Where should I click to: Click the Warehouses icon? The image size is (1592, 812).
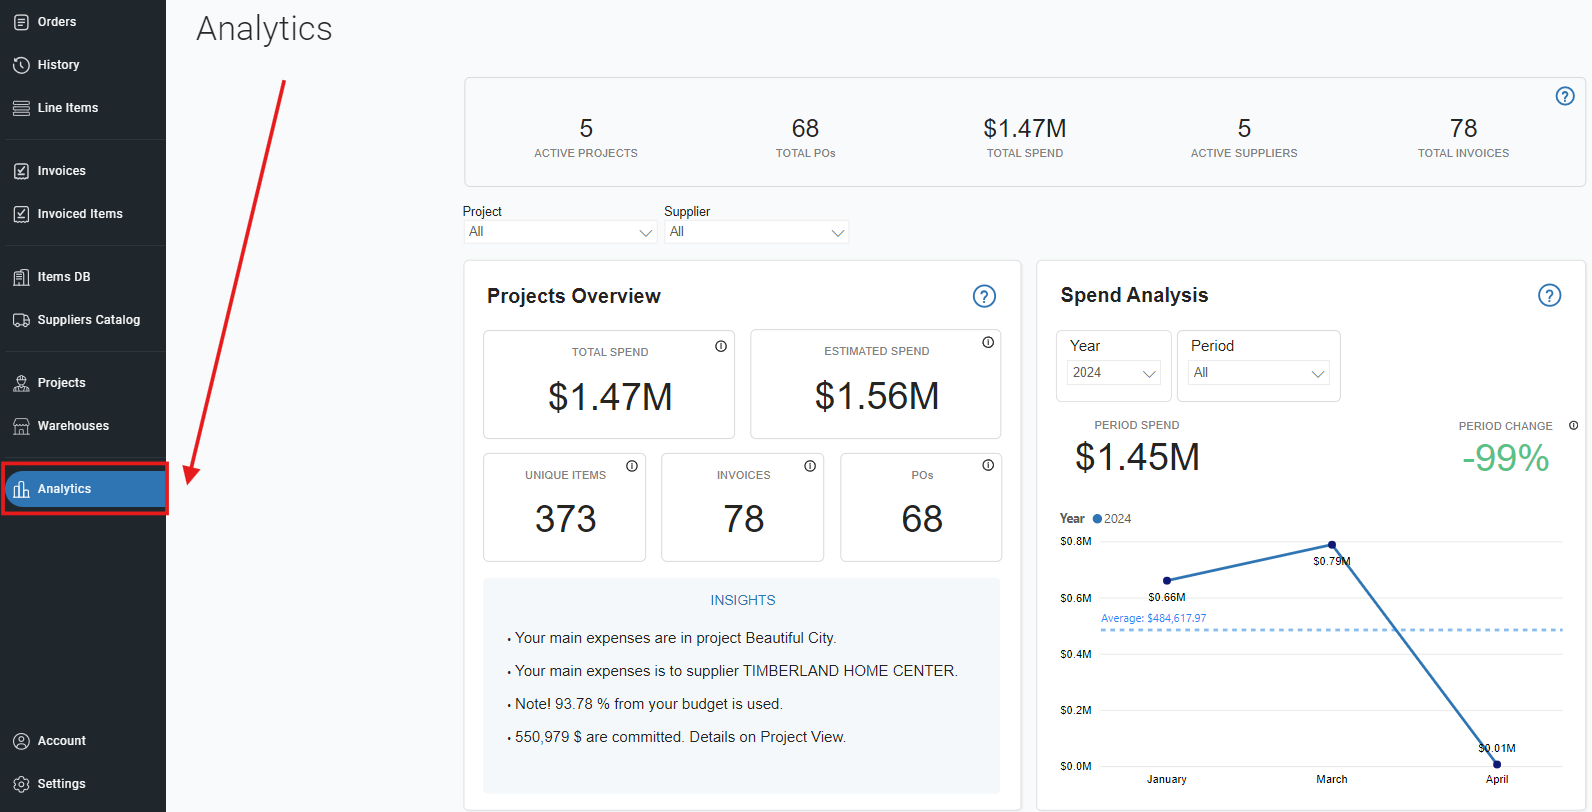click(21, 426)
